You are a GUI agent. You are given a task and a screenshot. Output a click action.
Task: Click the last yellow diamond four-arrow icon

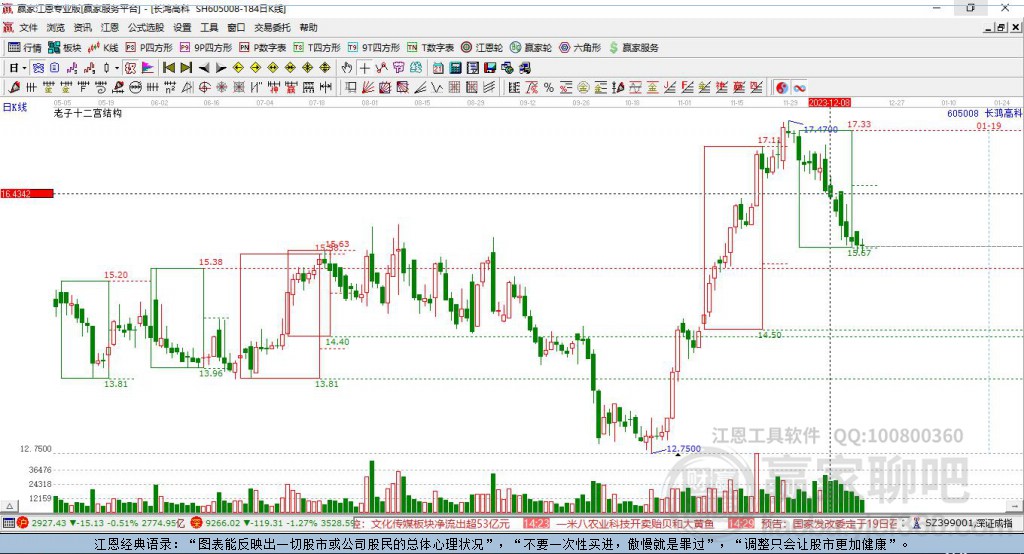pyautogui.click(x=325, y=68)
